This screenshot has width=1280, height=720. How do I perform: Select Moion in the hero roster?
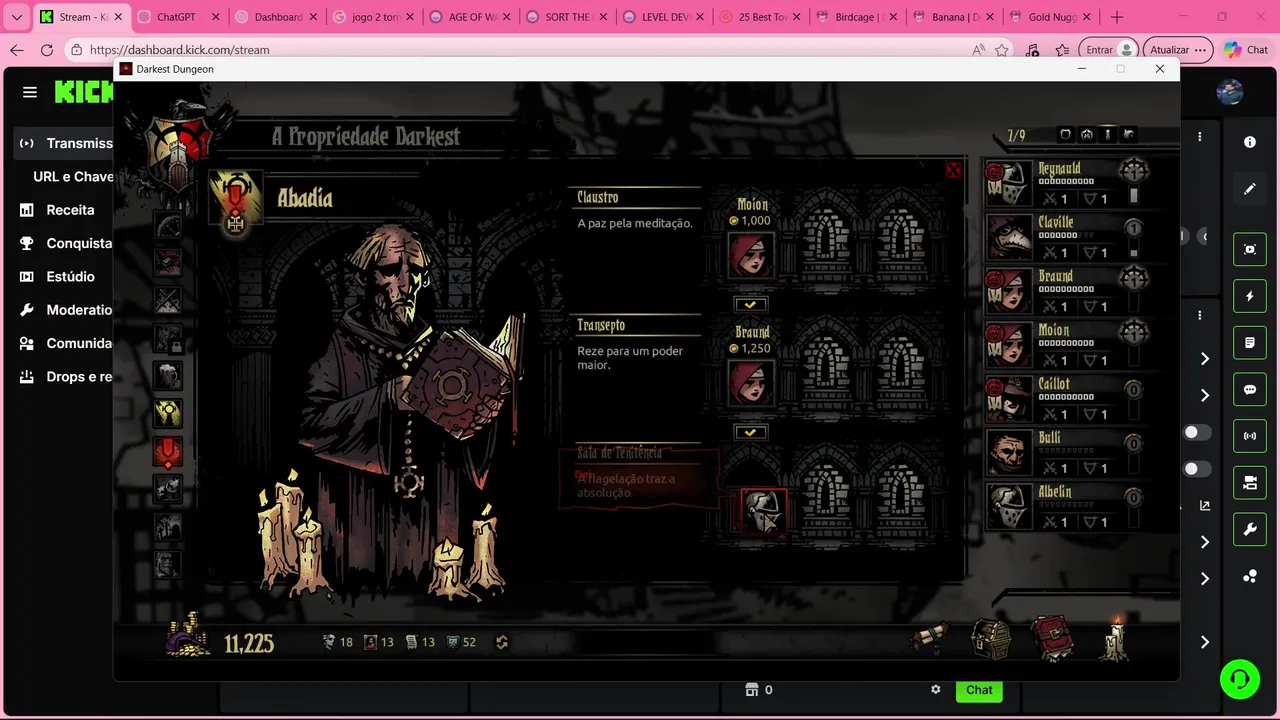(x=1067, y=346)
